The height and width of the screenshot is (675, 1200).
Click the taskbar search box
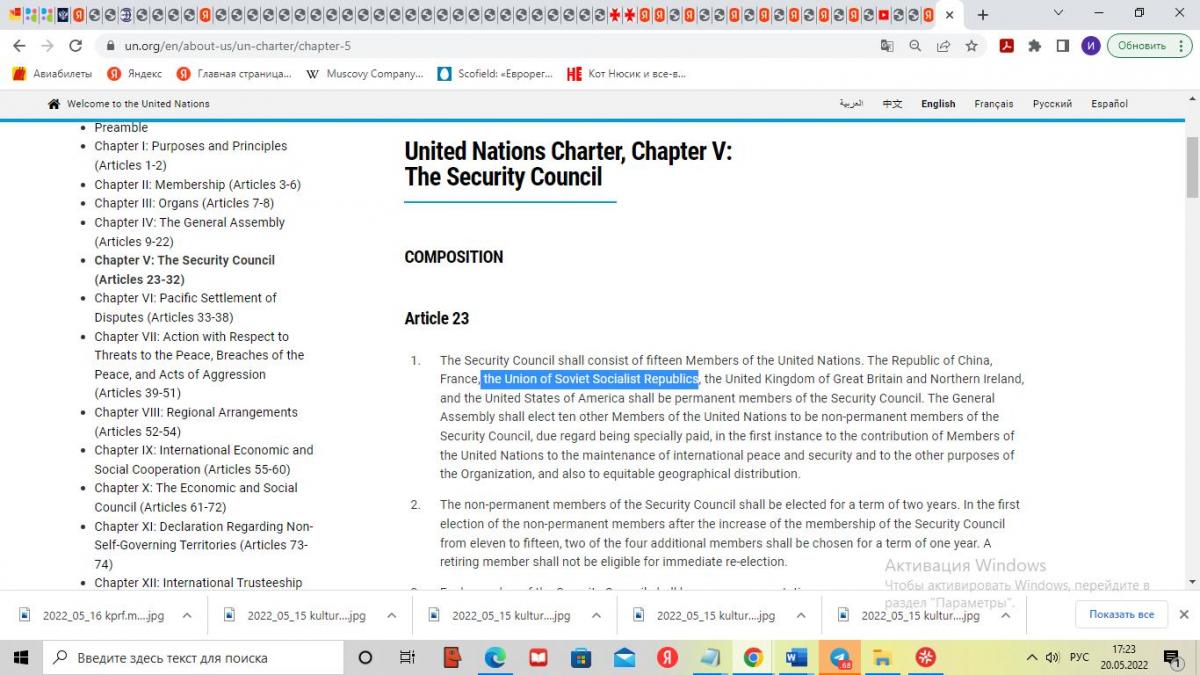[193, 657]
